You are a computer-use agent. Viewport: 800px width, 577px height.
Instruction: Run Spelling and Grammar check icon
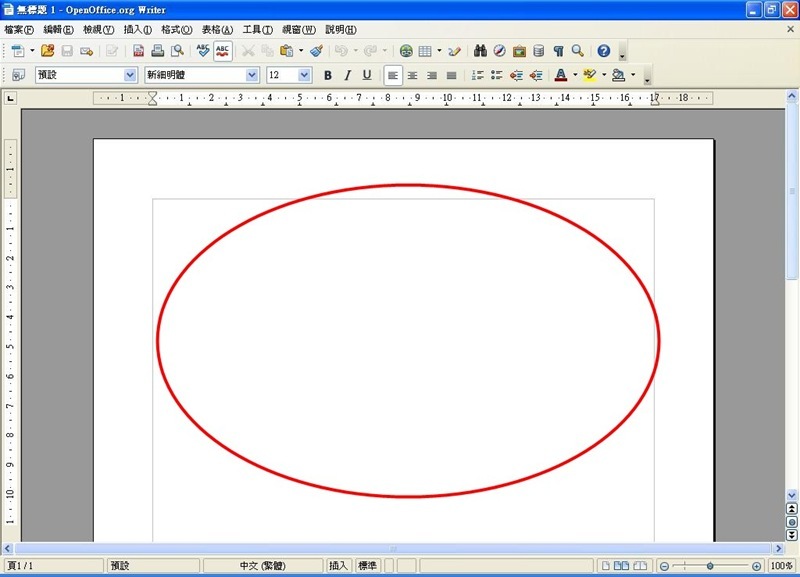point(203,51)
